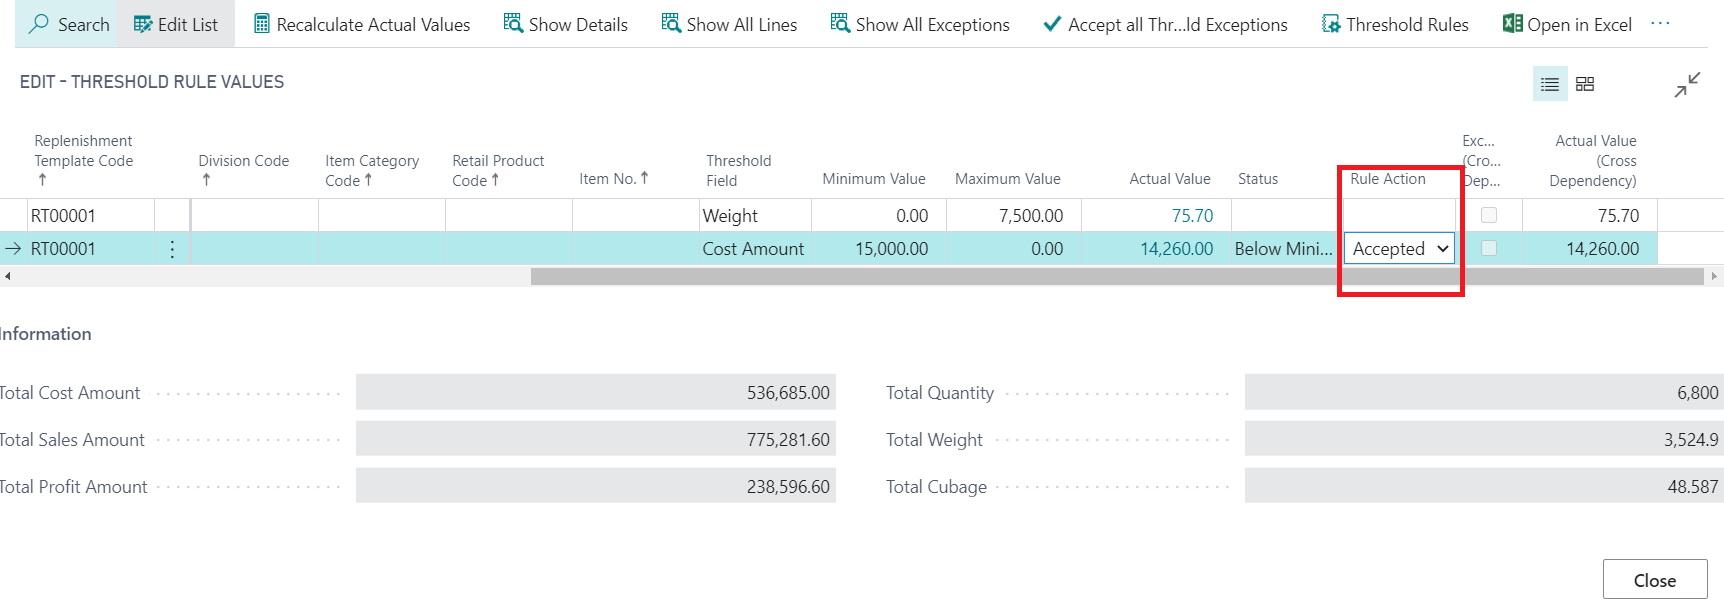Click Recalculate Actual Values calculator icon

(262, 24)
